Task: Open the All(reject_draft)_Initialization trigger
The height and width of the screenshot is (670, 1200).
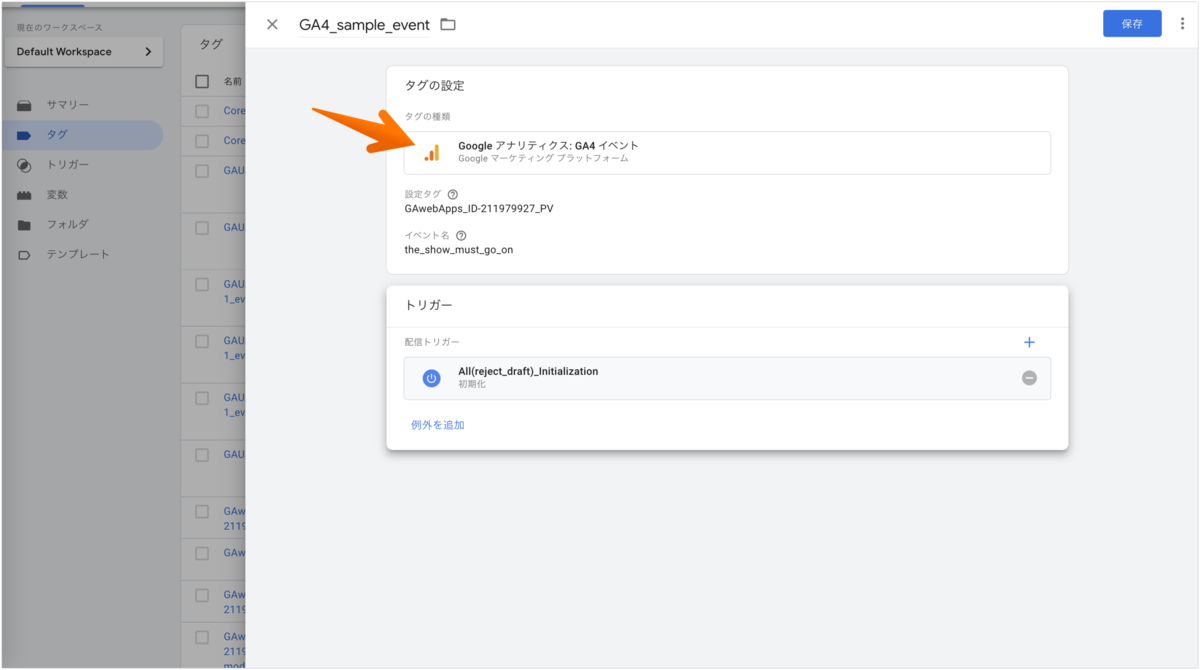Action: 727,378
